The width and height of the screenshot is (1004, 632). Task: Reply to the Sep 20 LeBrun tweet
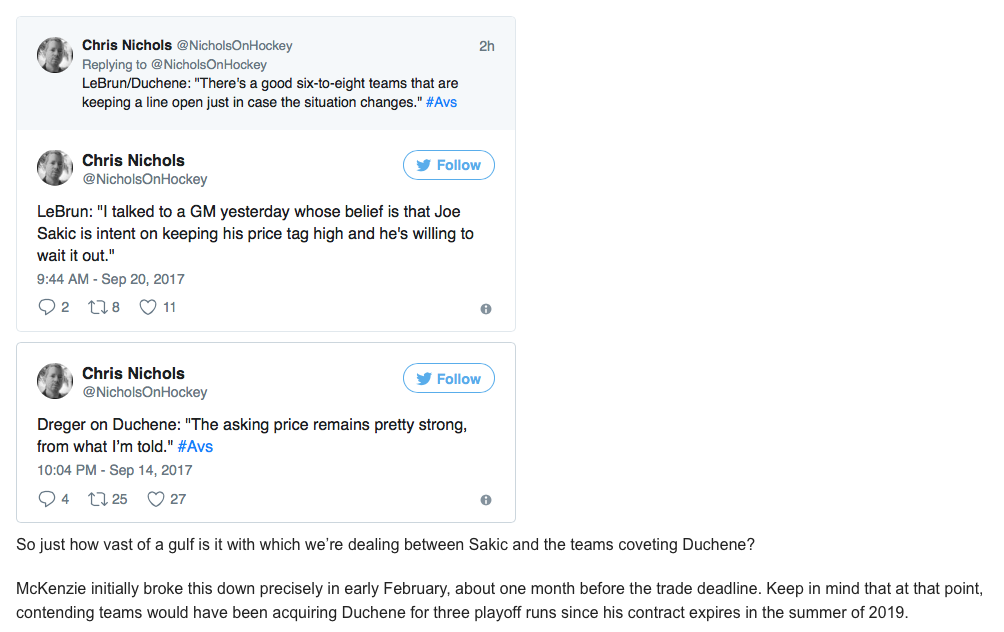click(x=47, y=307)
